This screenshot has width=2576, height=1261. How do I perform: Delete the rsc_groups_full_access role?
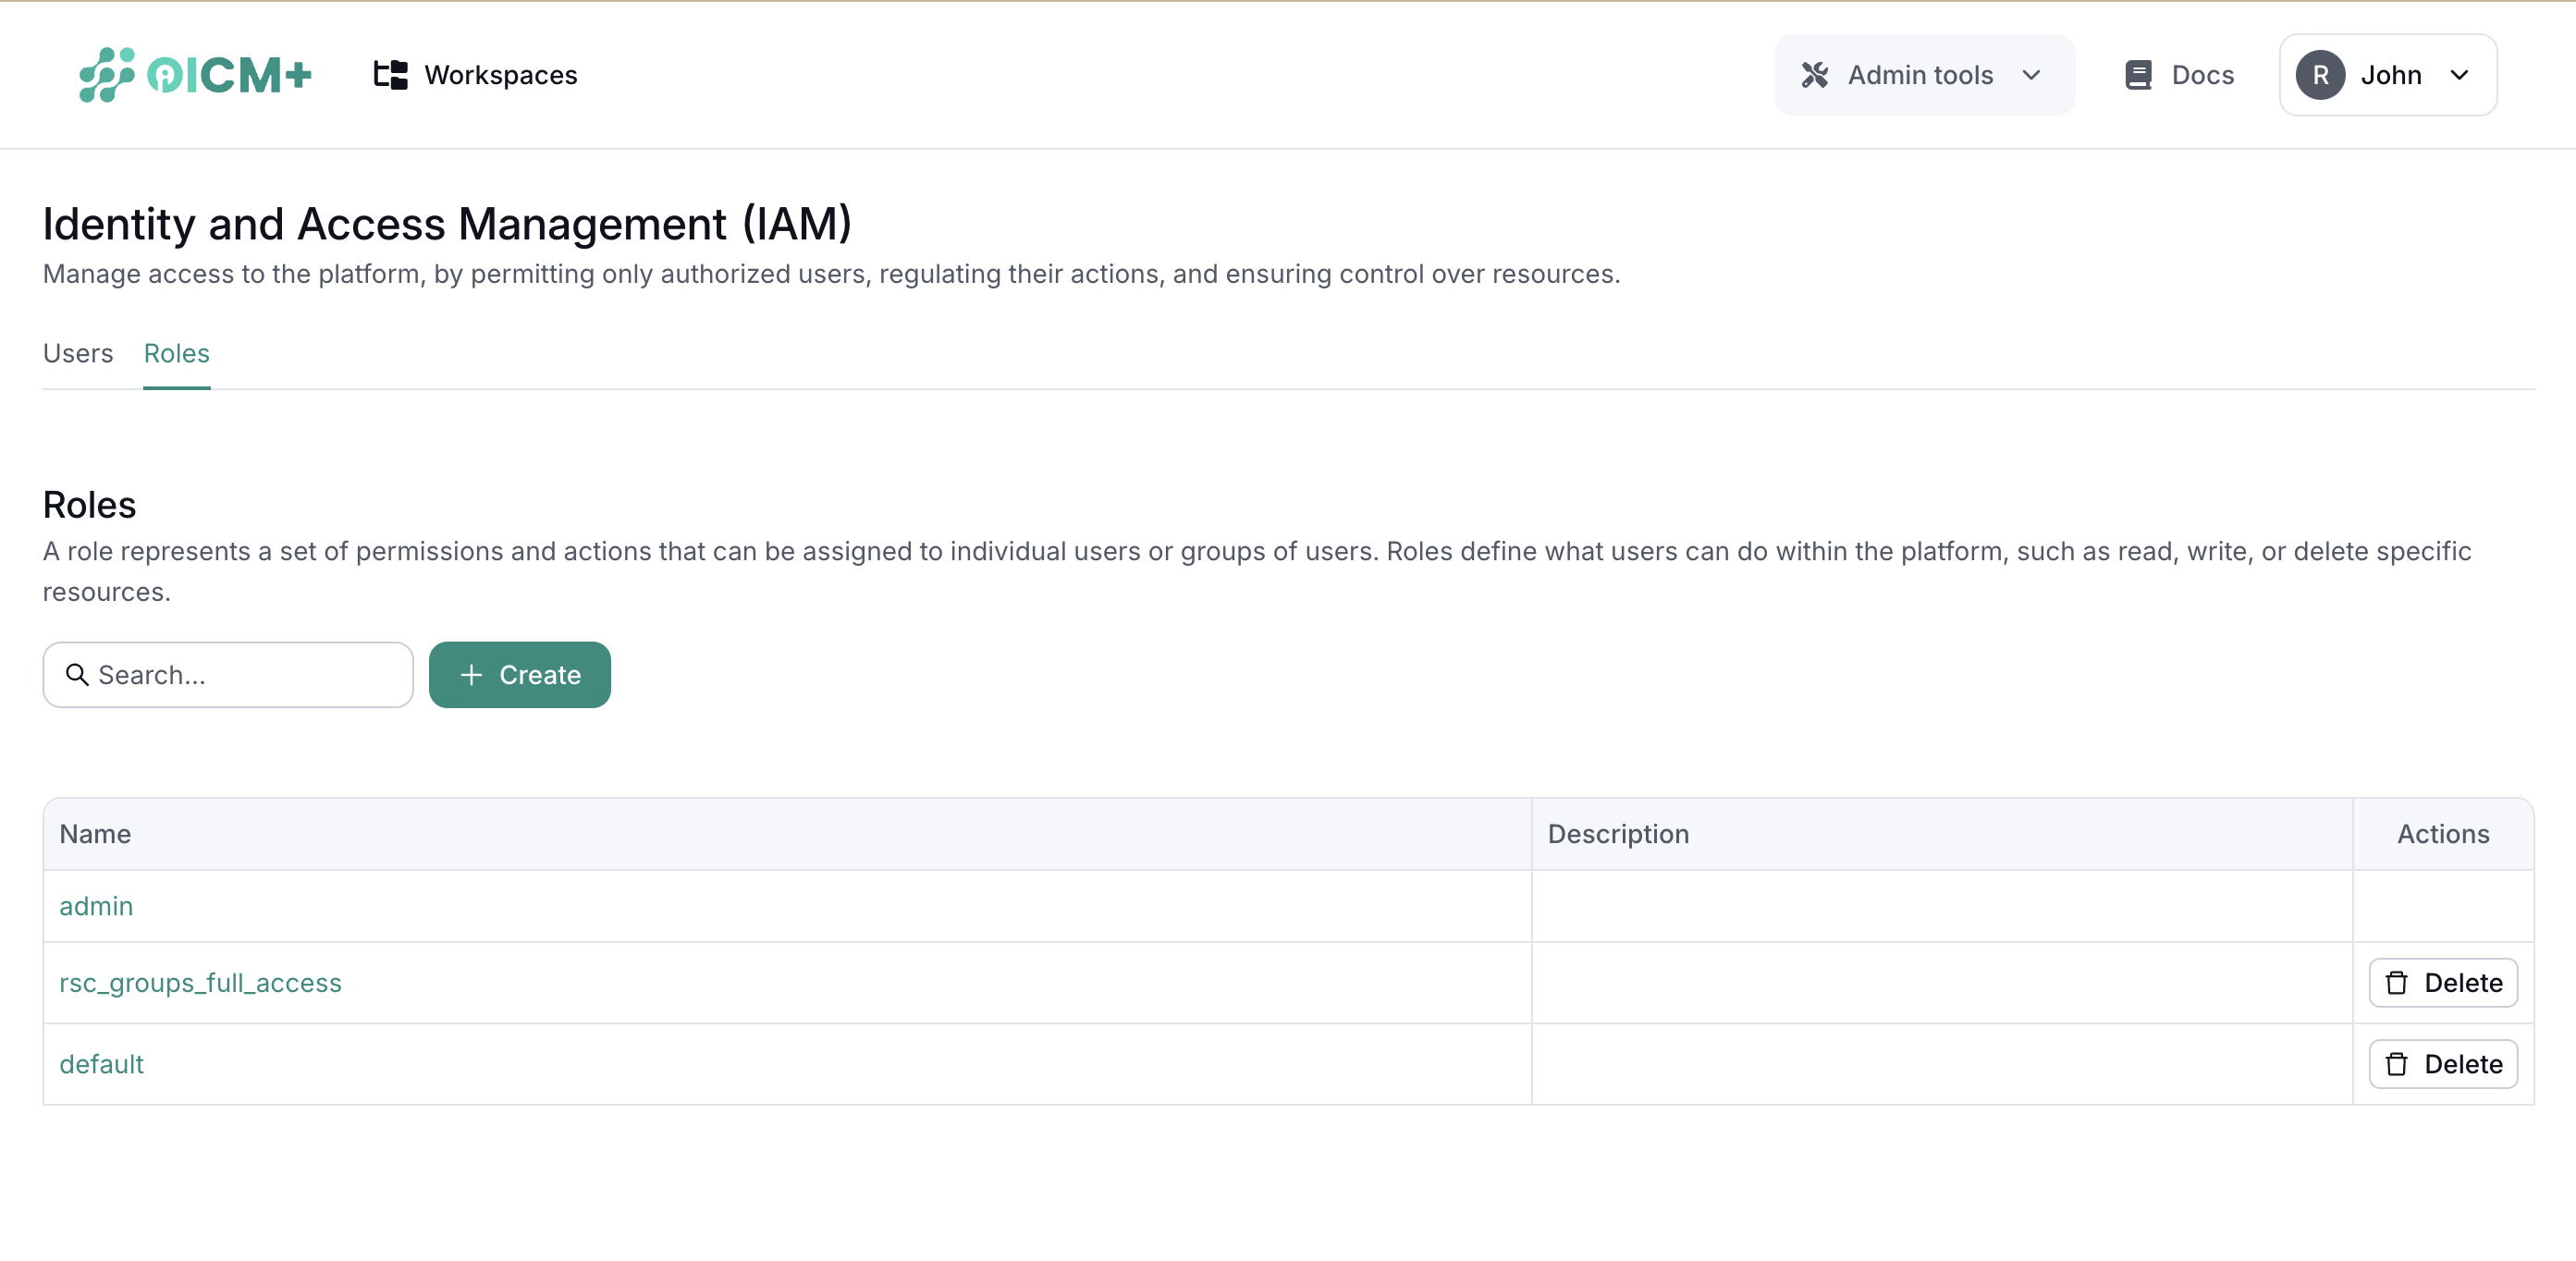pos(2443,982)
